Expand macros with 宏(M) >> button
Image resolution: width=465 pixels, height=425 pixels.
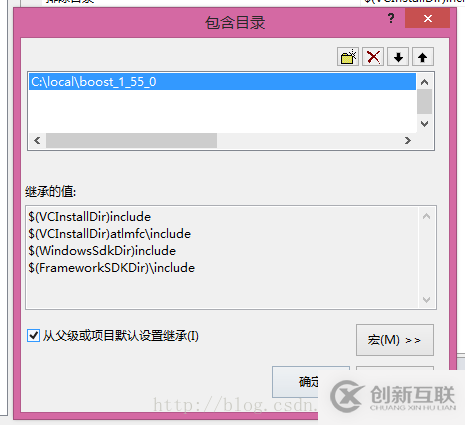tap(395, 340)
